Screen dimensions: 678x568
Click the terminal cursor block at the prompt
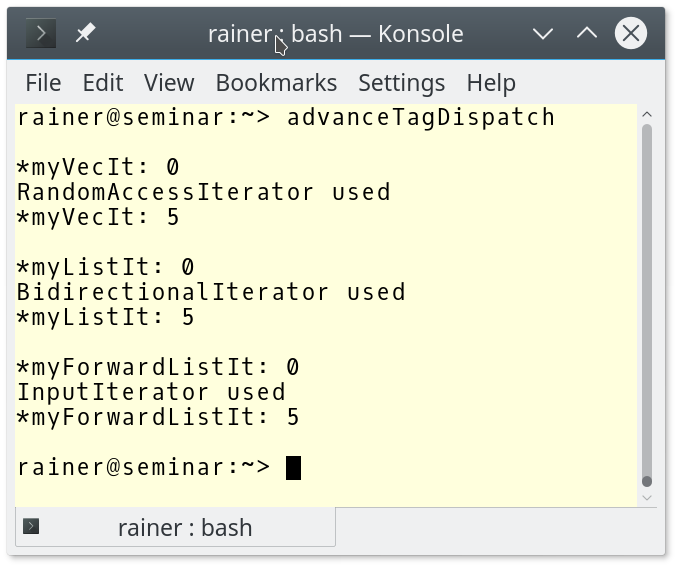pos(293,468)
